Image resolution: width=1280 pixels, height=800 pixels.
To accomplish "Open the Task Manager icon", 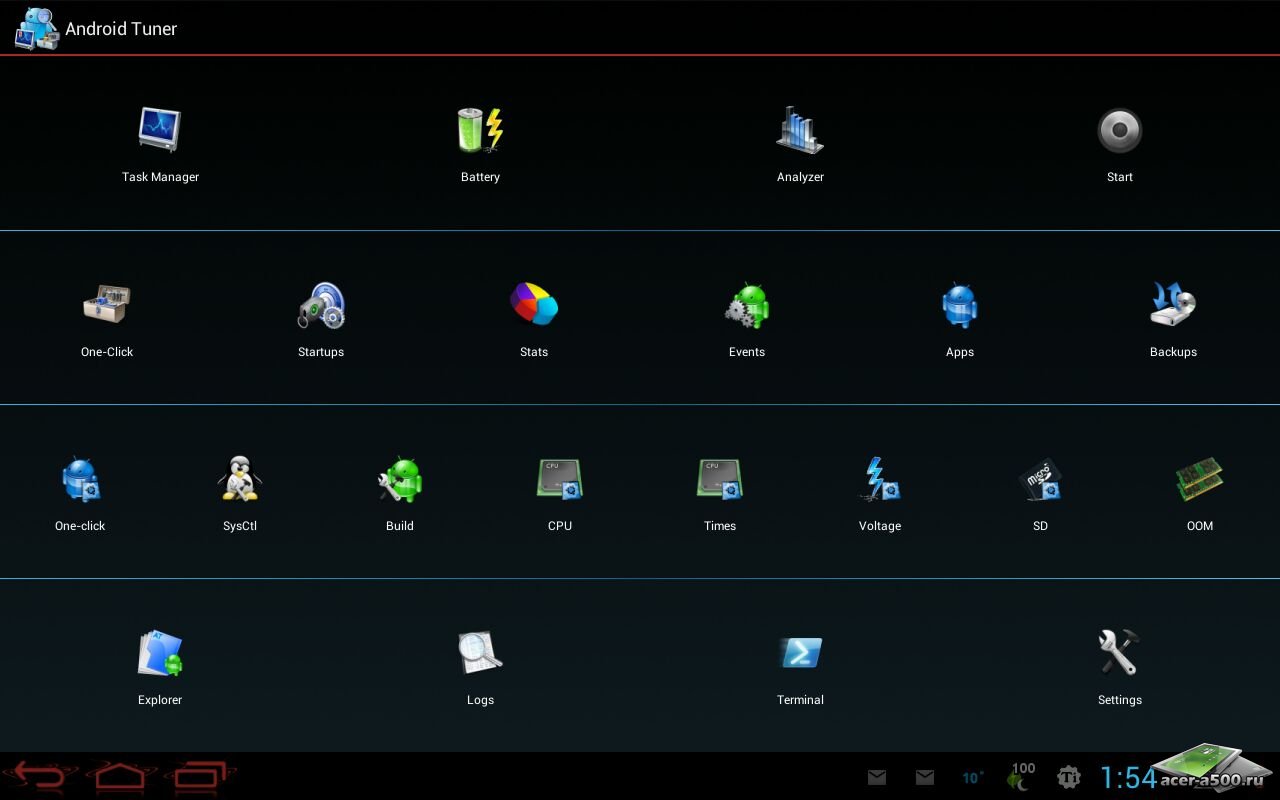I will (160, 130).
